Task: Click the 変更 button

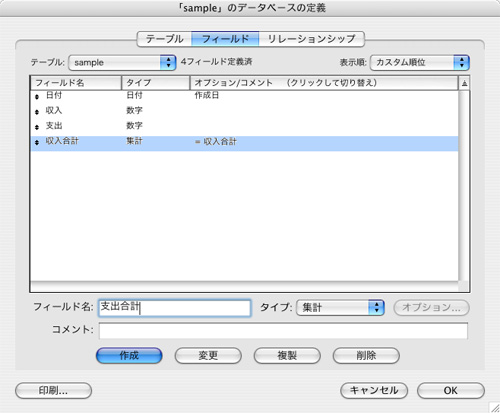Action: (x=208, y=355)
